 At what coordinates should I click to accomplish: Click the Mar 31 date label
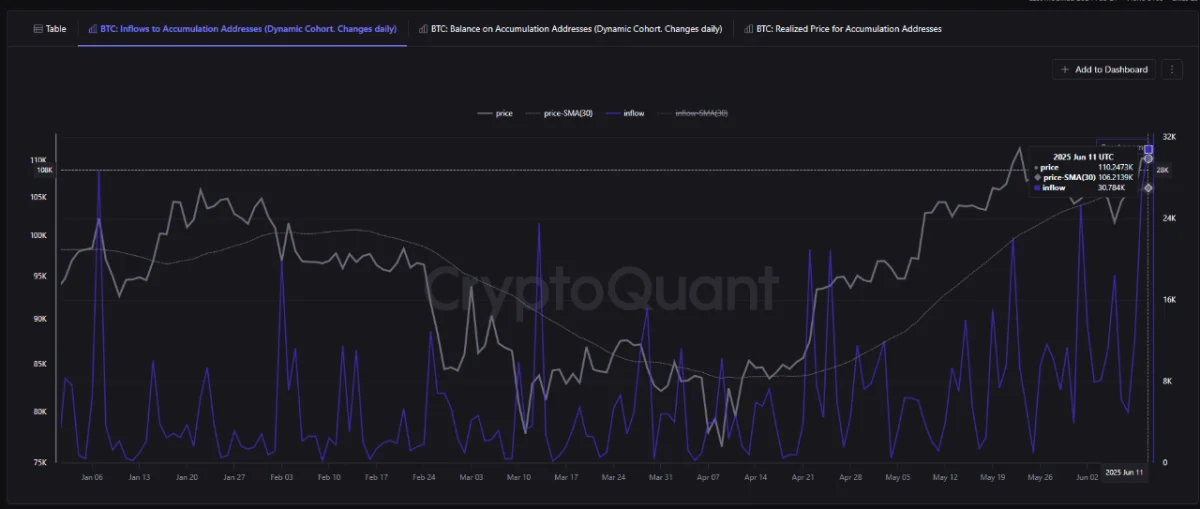661,478
